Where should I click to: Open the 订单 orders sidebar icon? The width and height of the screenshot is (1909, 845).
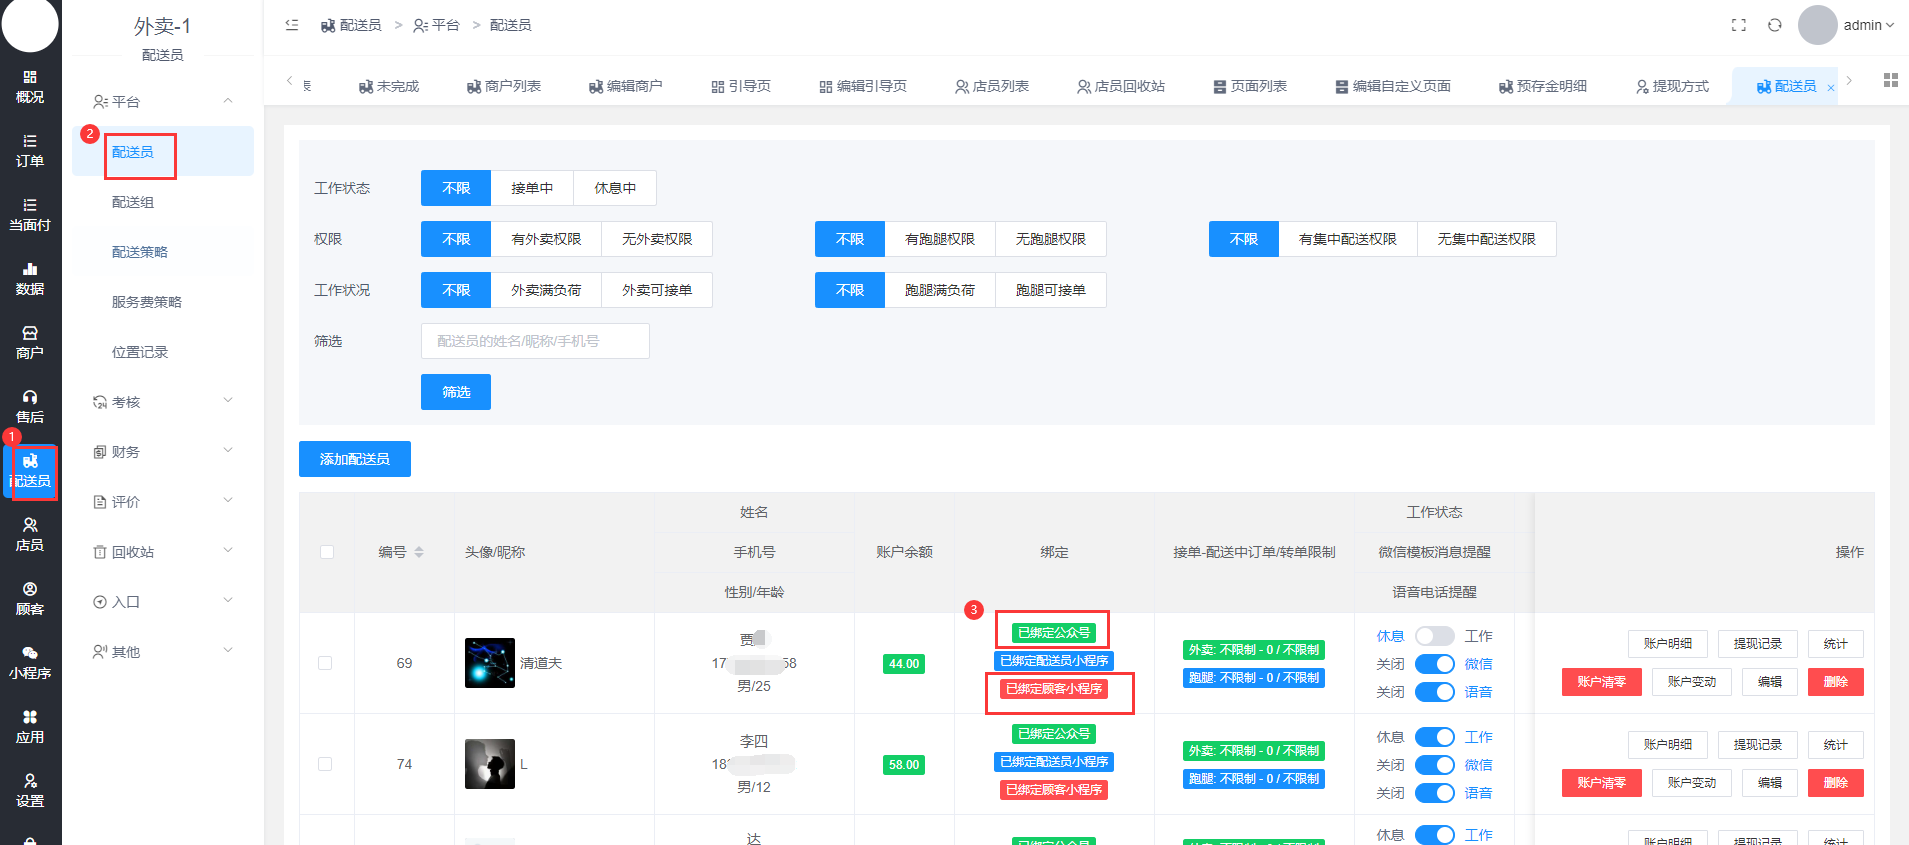coord(30,150)
